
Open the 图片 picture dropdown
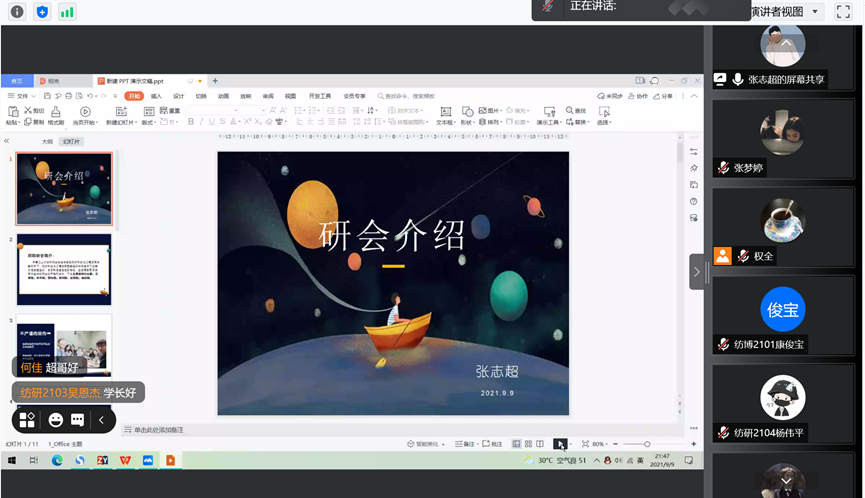point(490,111)
